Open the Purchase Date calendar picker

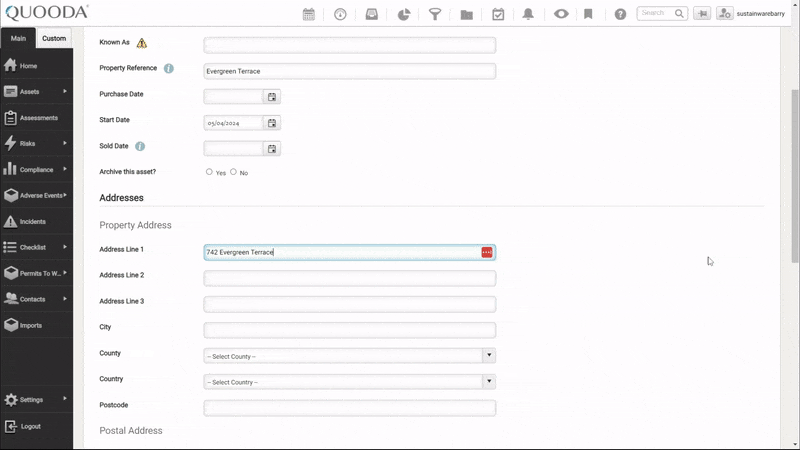(272, 97)
